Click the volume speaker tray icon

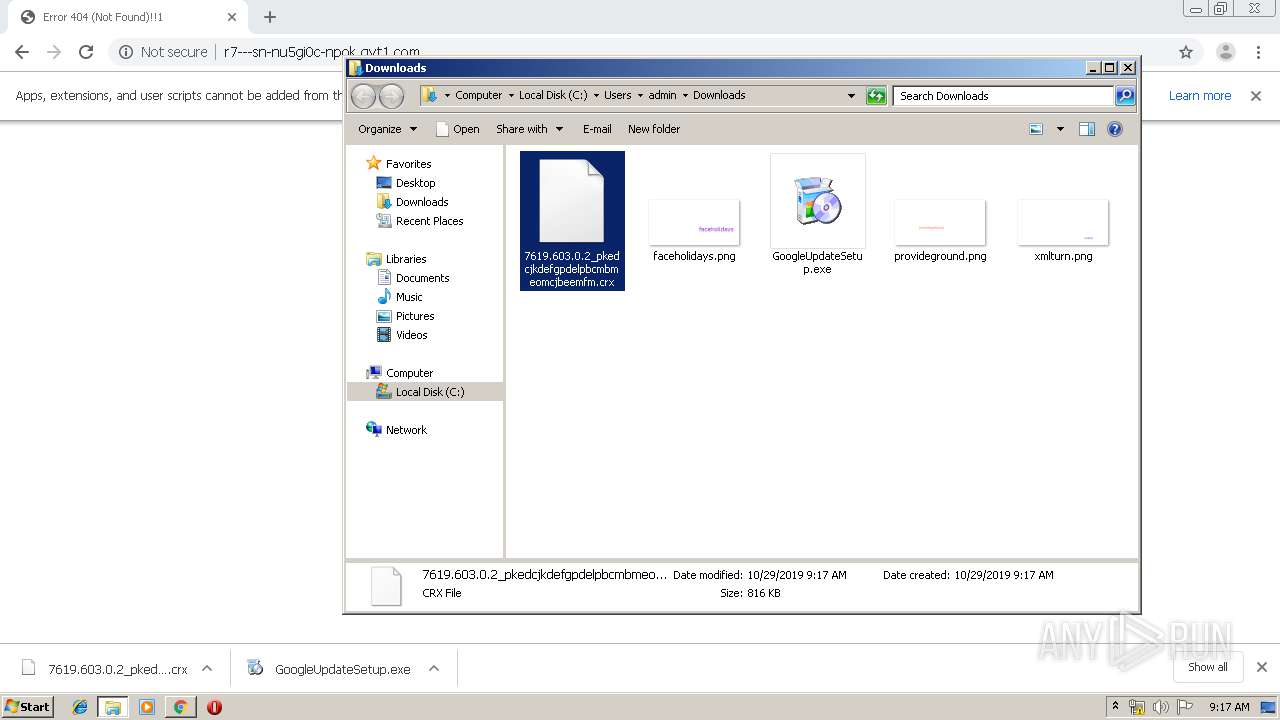[x=1160, y=707]
